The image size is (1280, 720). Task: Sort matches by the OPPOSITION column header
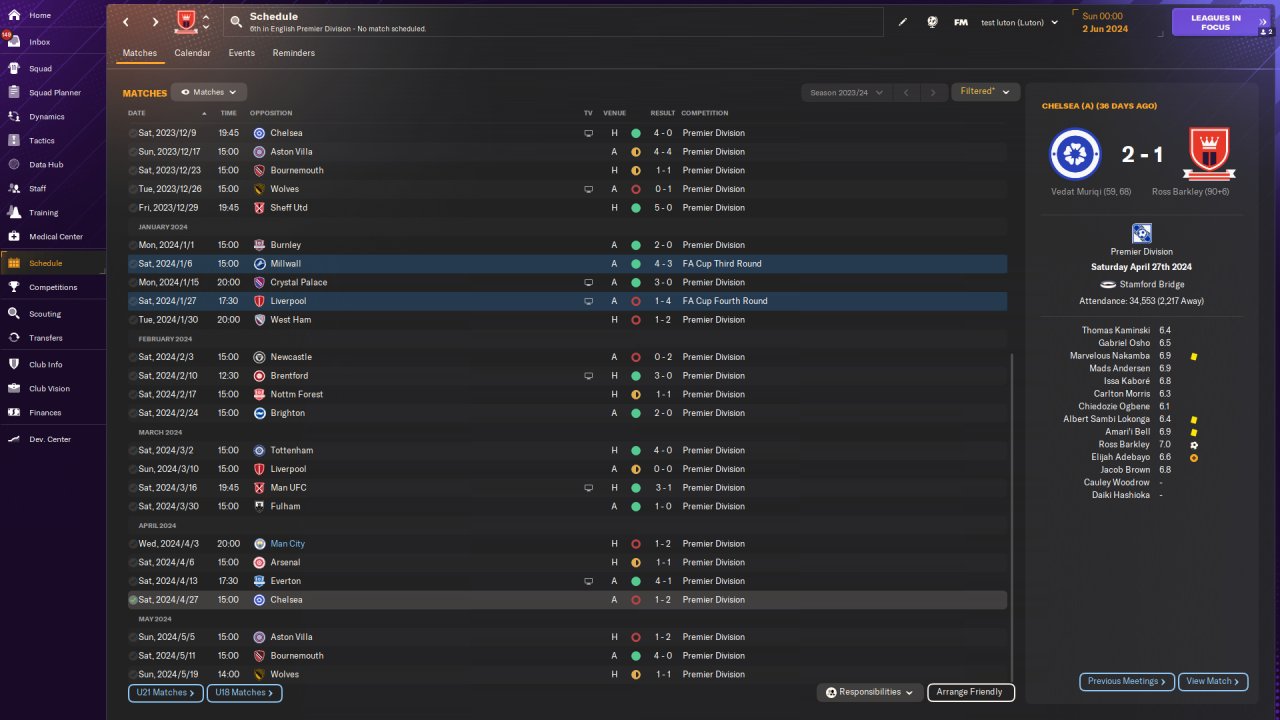(272, 113)
